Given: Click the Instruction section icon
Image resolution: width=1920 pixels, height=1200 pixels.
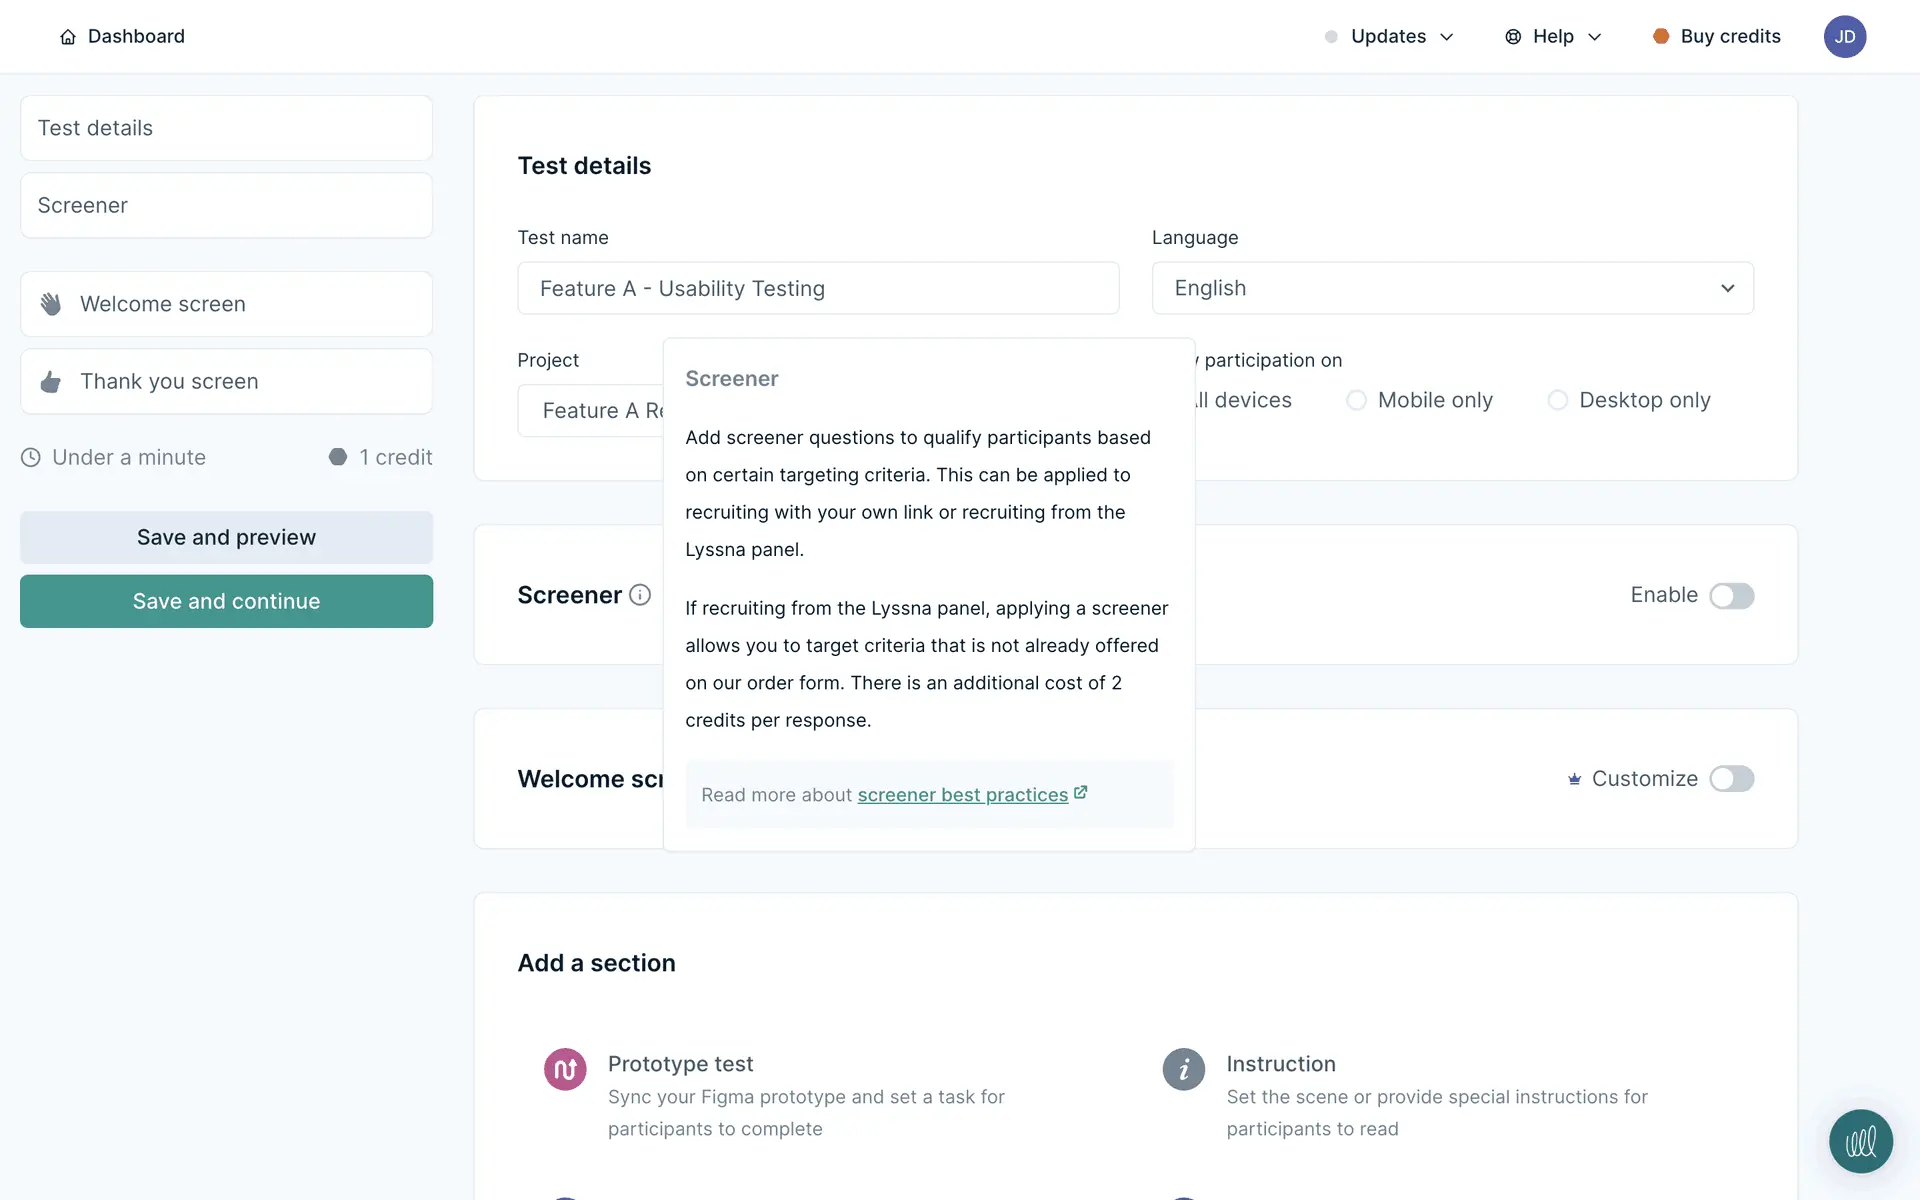Looking at the screenshot, I should pyautogui.click(x=1183, y=1069).
